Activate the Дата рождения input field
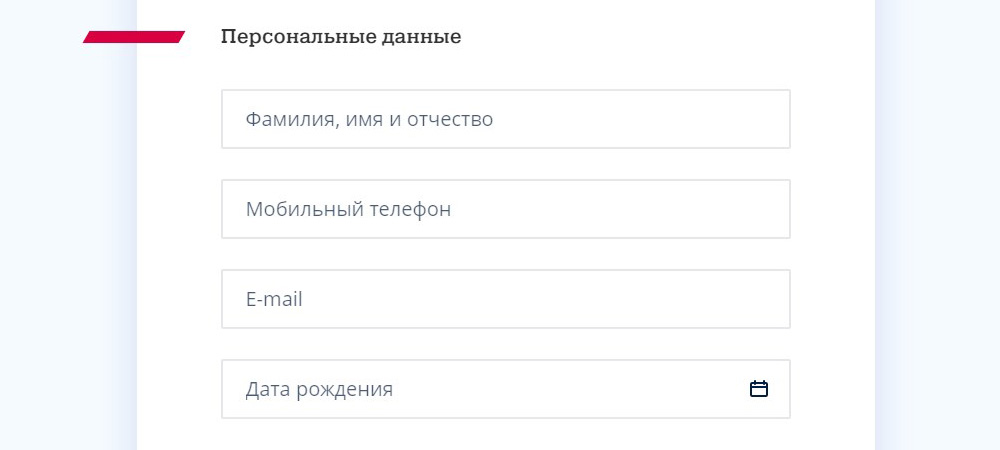Screen dimensions: 1000x450 click(480, 389)
